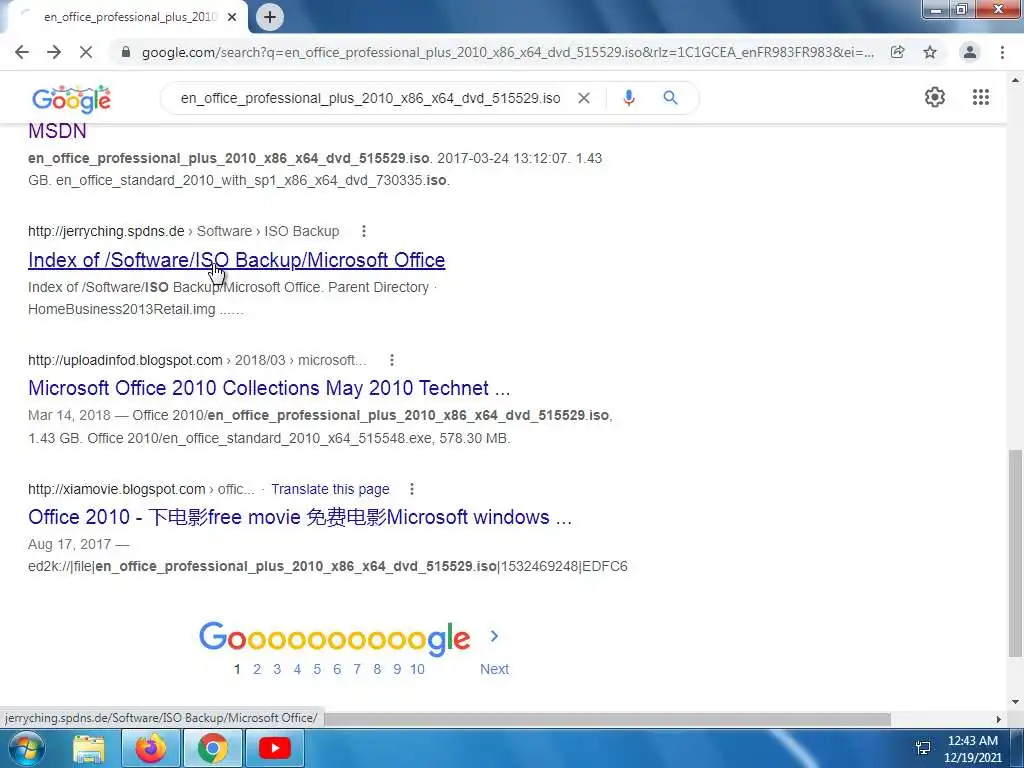Click the vertical scrollbar thumb
This screenshot has height=768, width=1024.
click(x=1015, y=552)
